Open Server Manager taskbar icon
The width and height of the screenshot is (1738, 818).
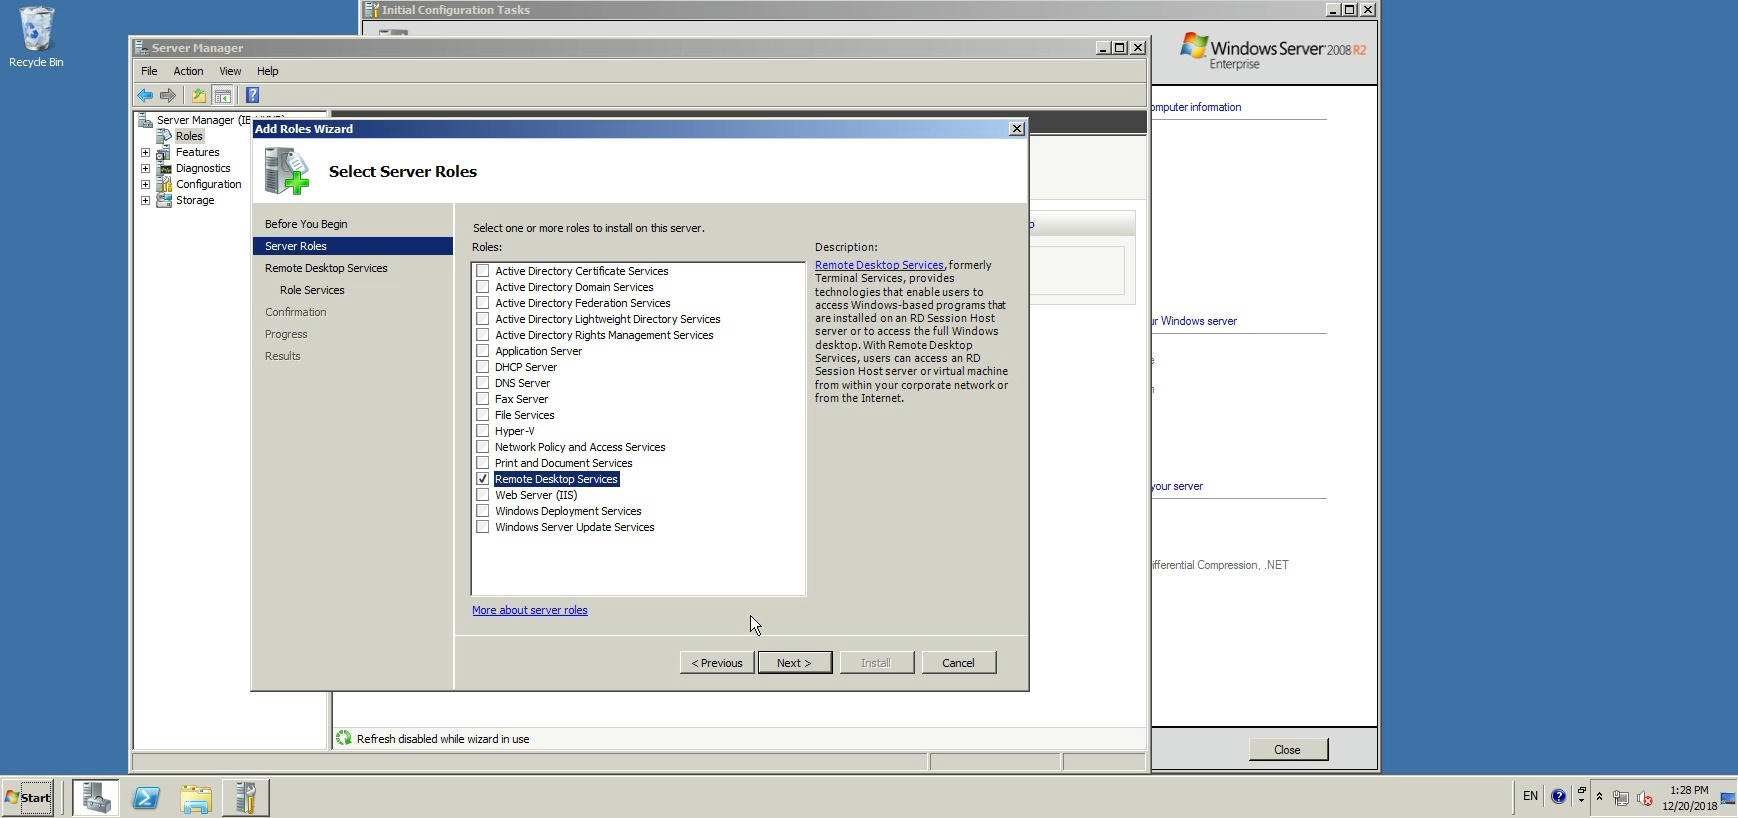click(x=96, y=798)
